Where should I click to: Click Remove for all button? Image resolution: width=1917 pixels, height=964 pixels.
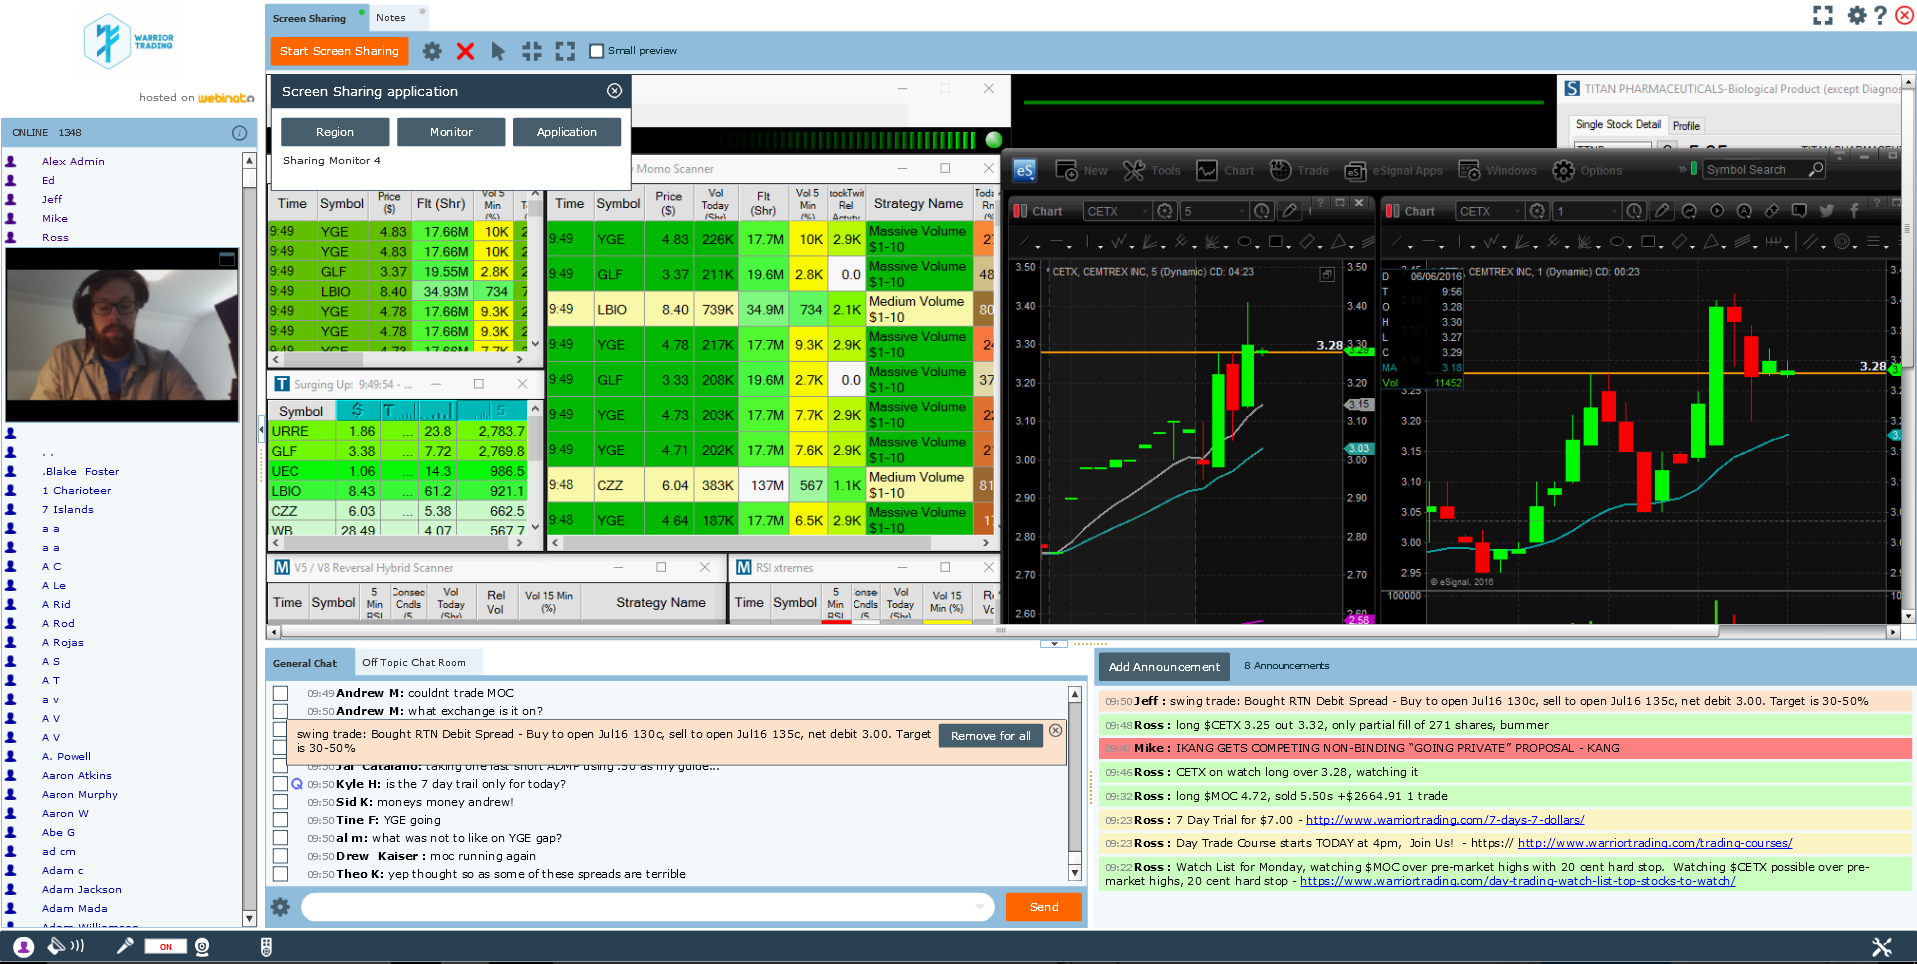[x=991, y=736]
